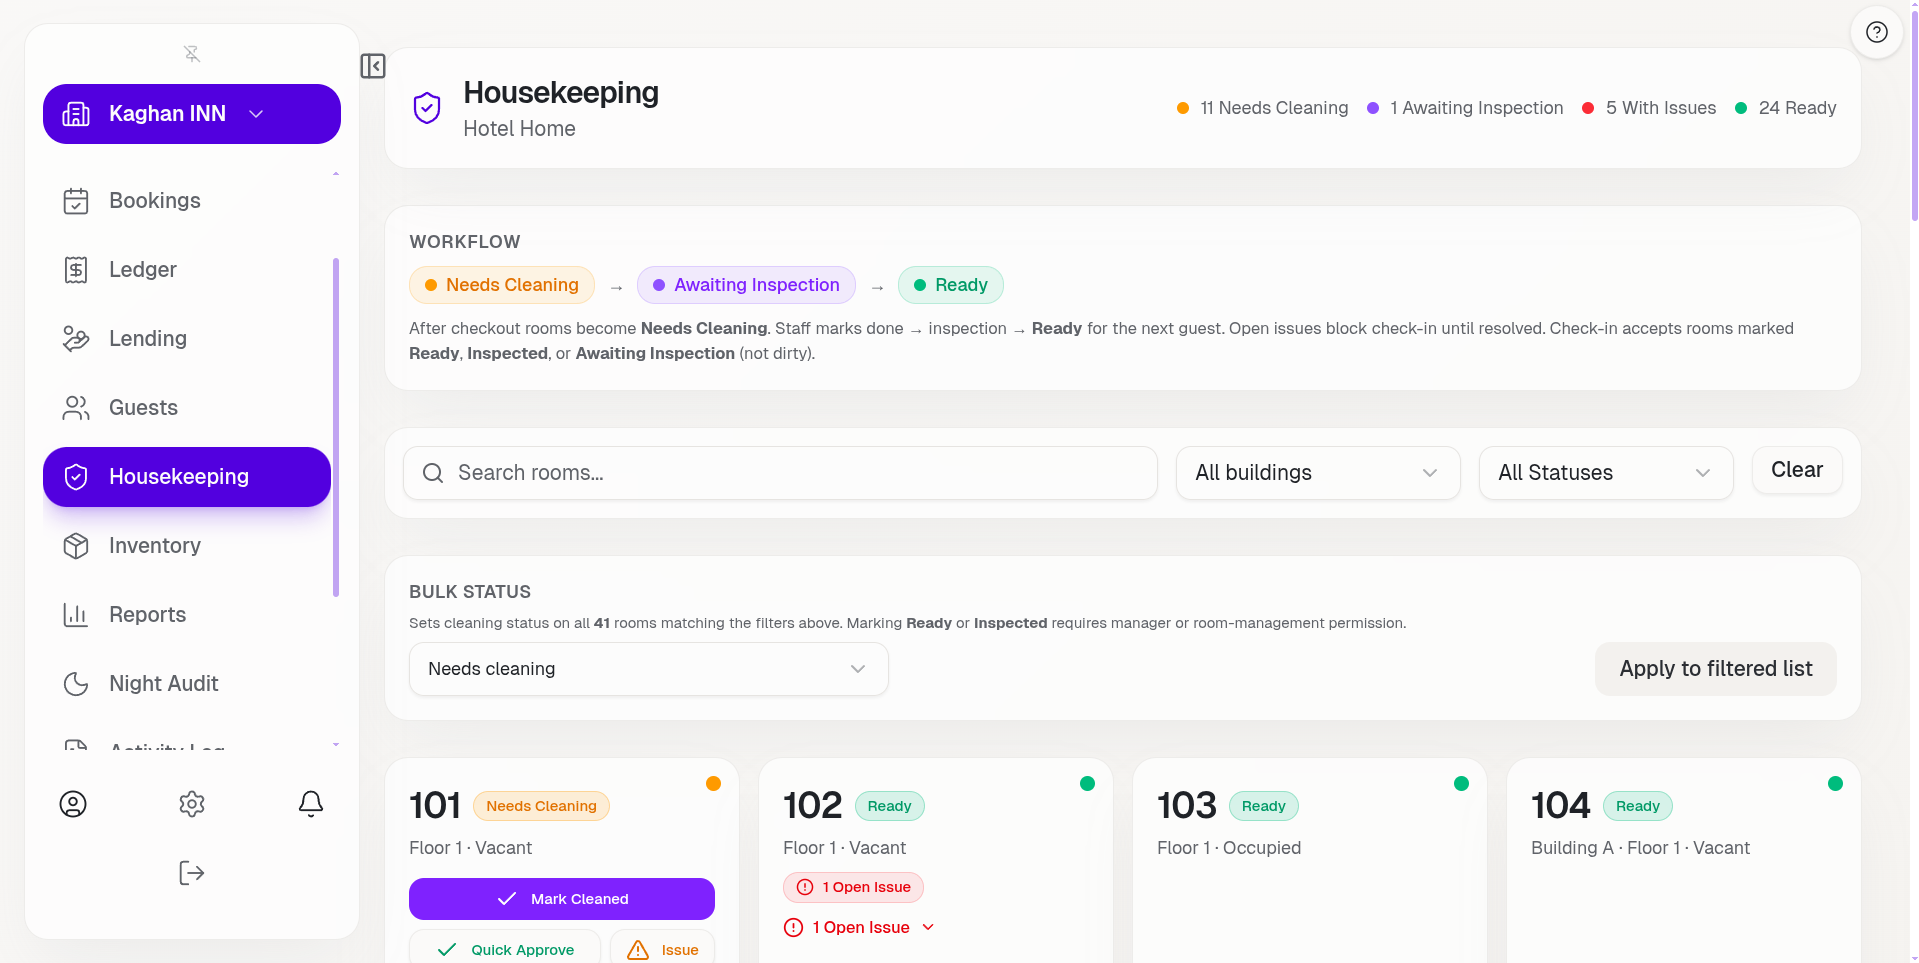Click the Lending hand coins icon

pyautogui.click(x=76, y=339)
